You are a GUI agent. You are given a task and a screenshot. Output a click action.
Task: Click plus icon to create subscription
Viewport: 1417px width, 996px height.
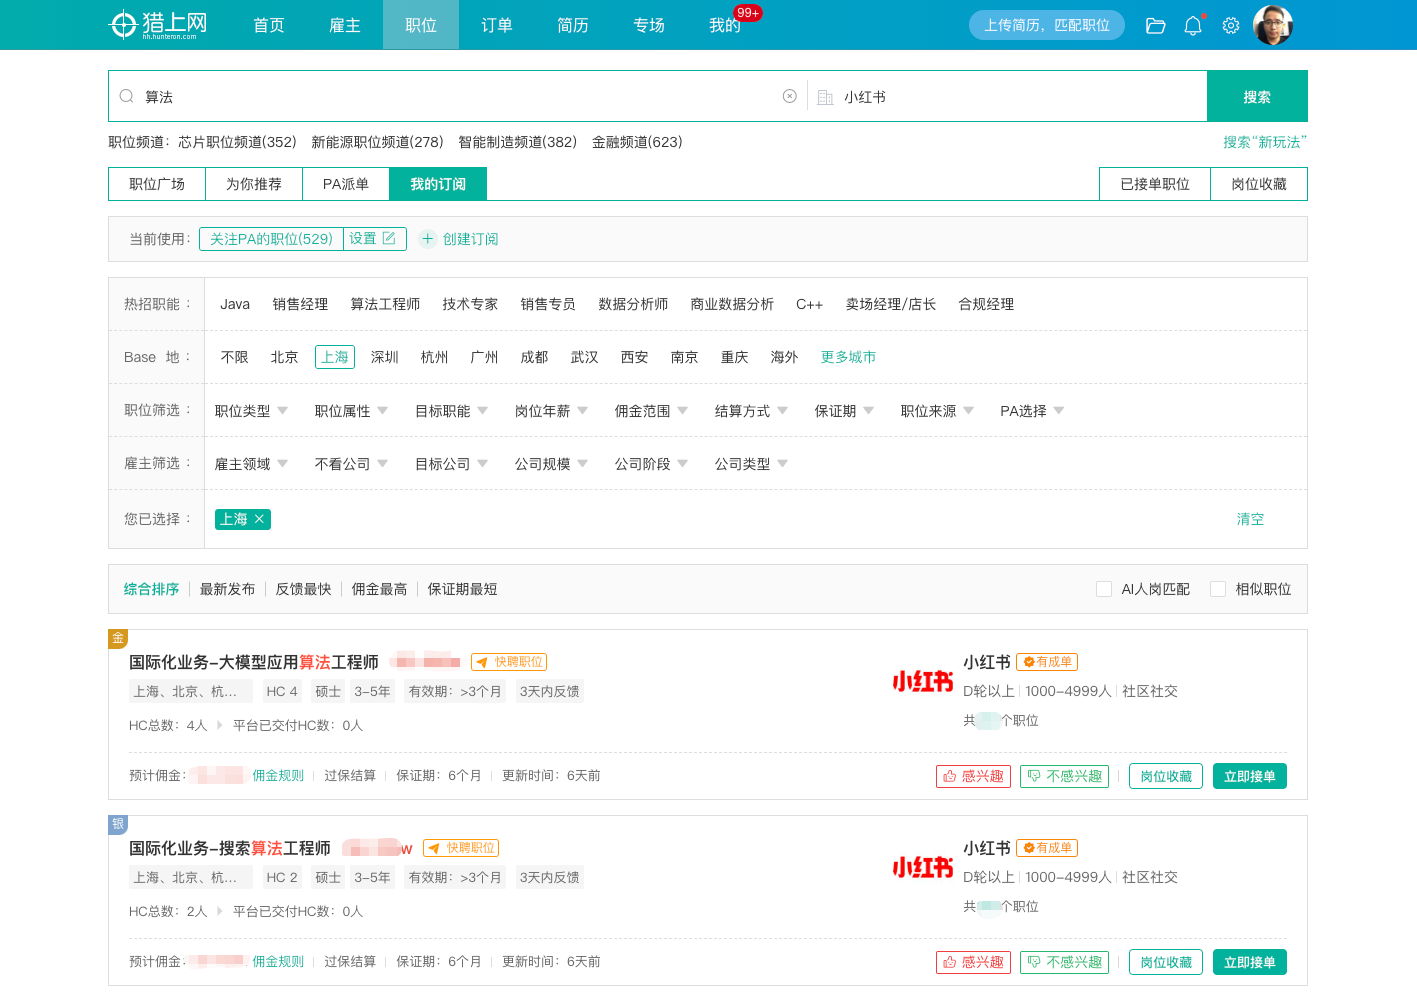428,239
